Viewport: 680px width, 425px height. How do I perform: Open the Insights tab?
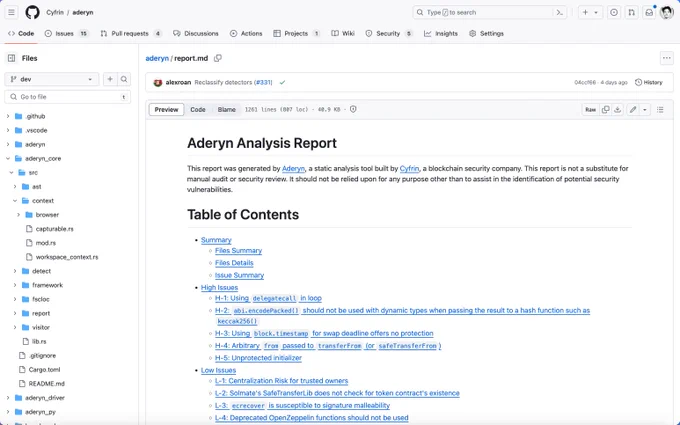pos(441,33)
